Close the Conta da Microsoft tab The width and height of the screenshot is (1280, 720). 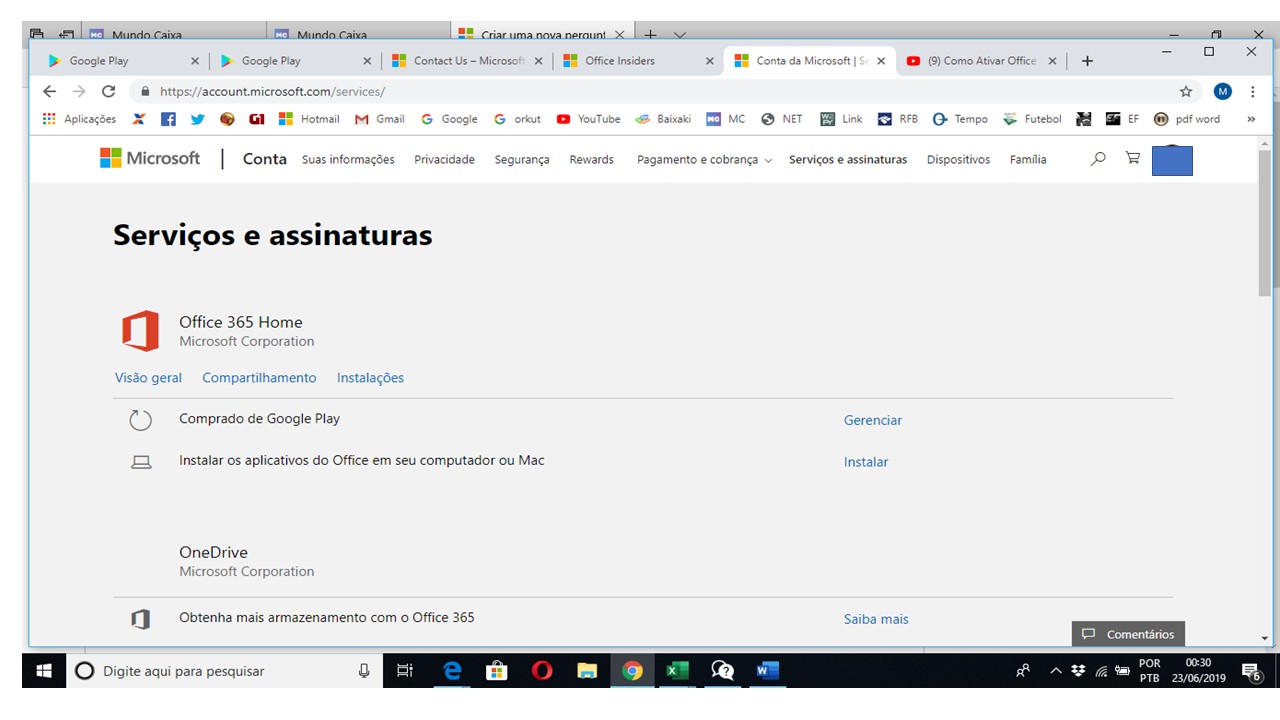881,61
